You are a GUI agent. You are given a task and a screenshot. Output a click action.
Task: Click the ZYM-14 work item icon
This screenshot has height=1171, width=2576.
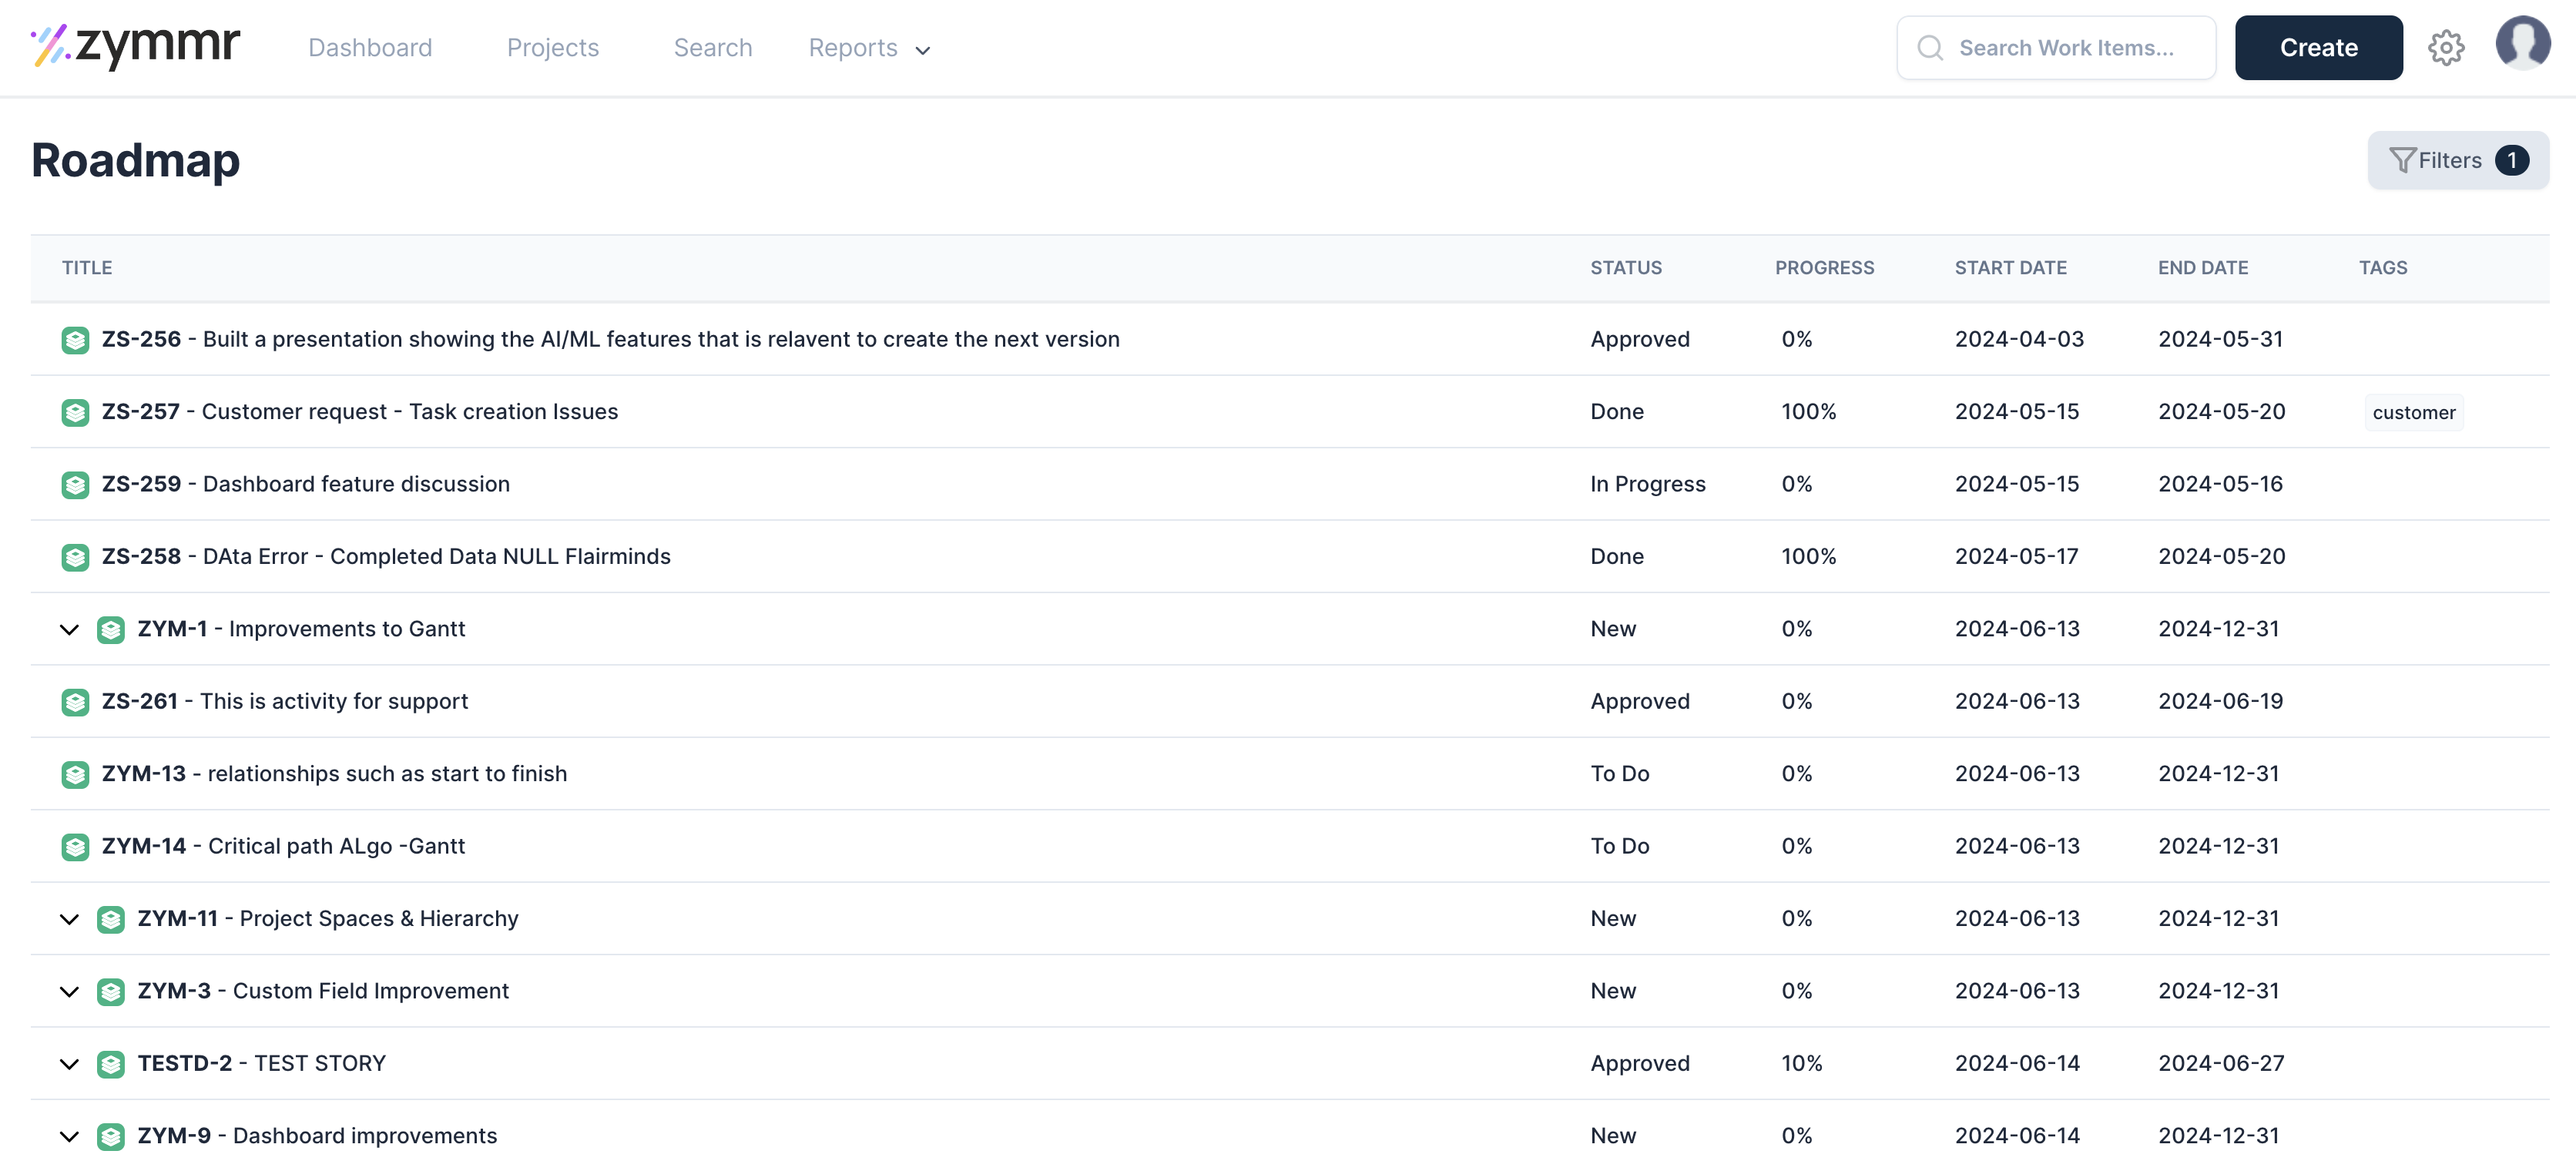(x=75, y=847)
